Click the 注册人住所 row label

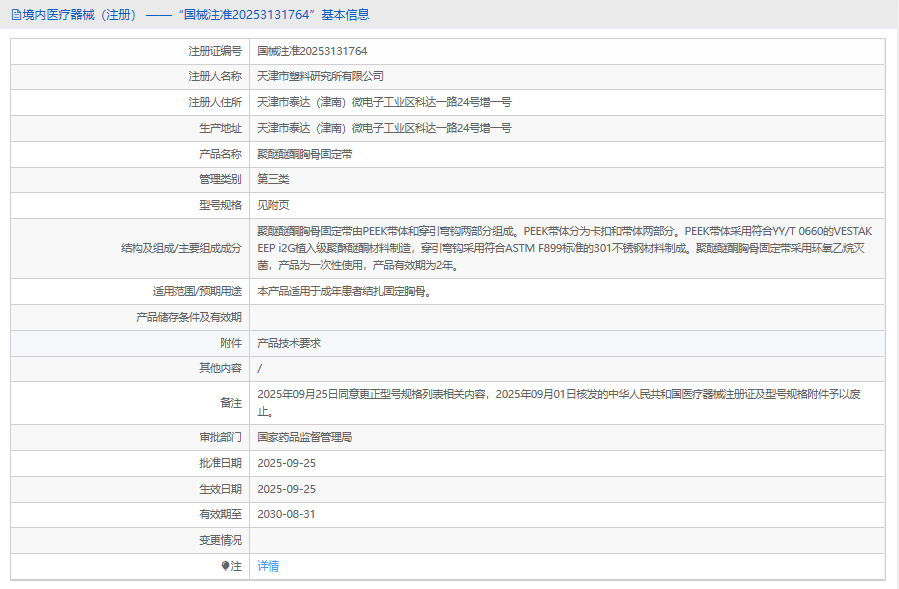click(215, 102)
